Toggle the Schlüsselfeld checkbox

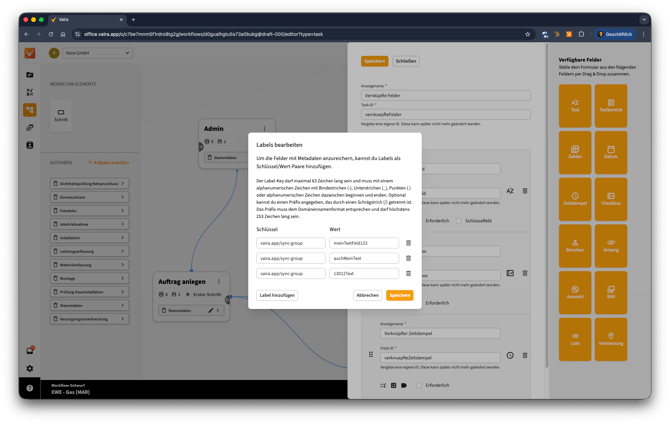pos(459,221)
